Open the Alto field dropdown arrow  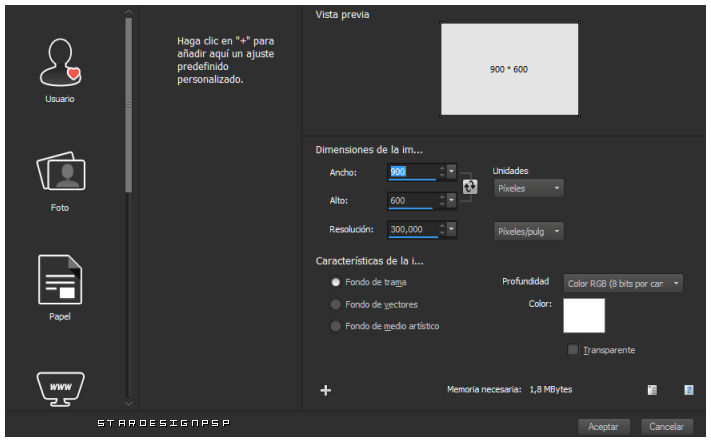(x=451, y=200)
